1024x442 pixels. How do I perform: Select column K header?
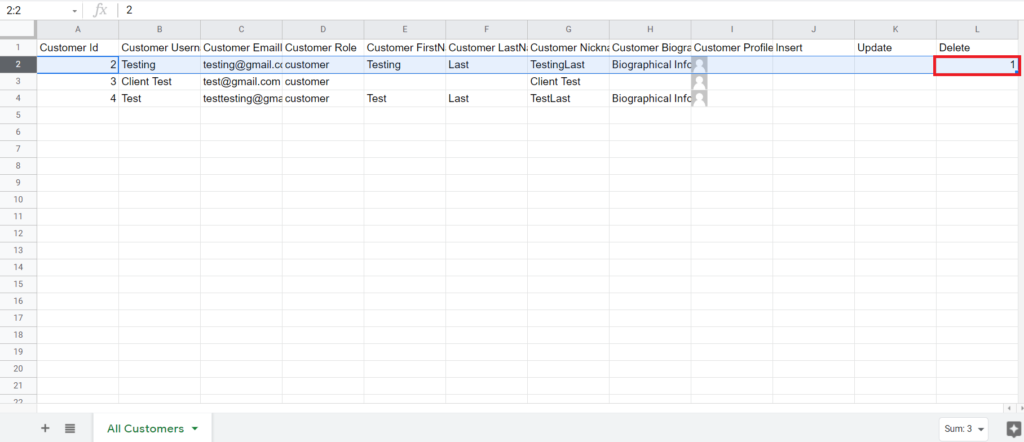[x=895, y=29]
